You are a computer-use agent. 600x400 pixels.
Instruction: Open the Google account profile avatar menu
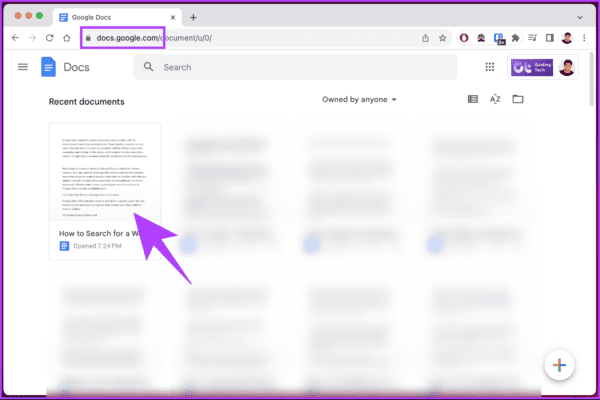(565, 67)
